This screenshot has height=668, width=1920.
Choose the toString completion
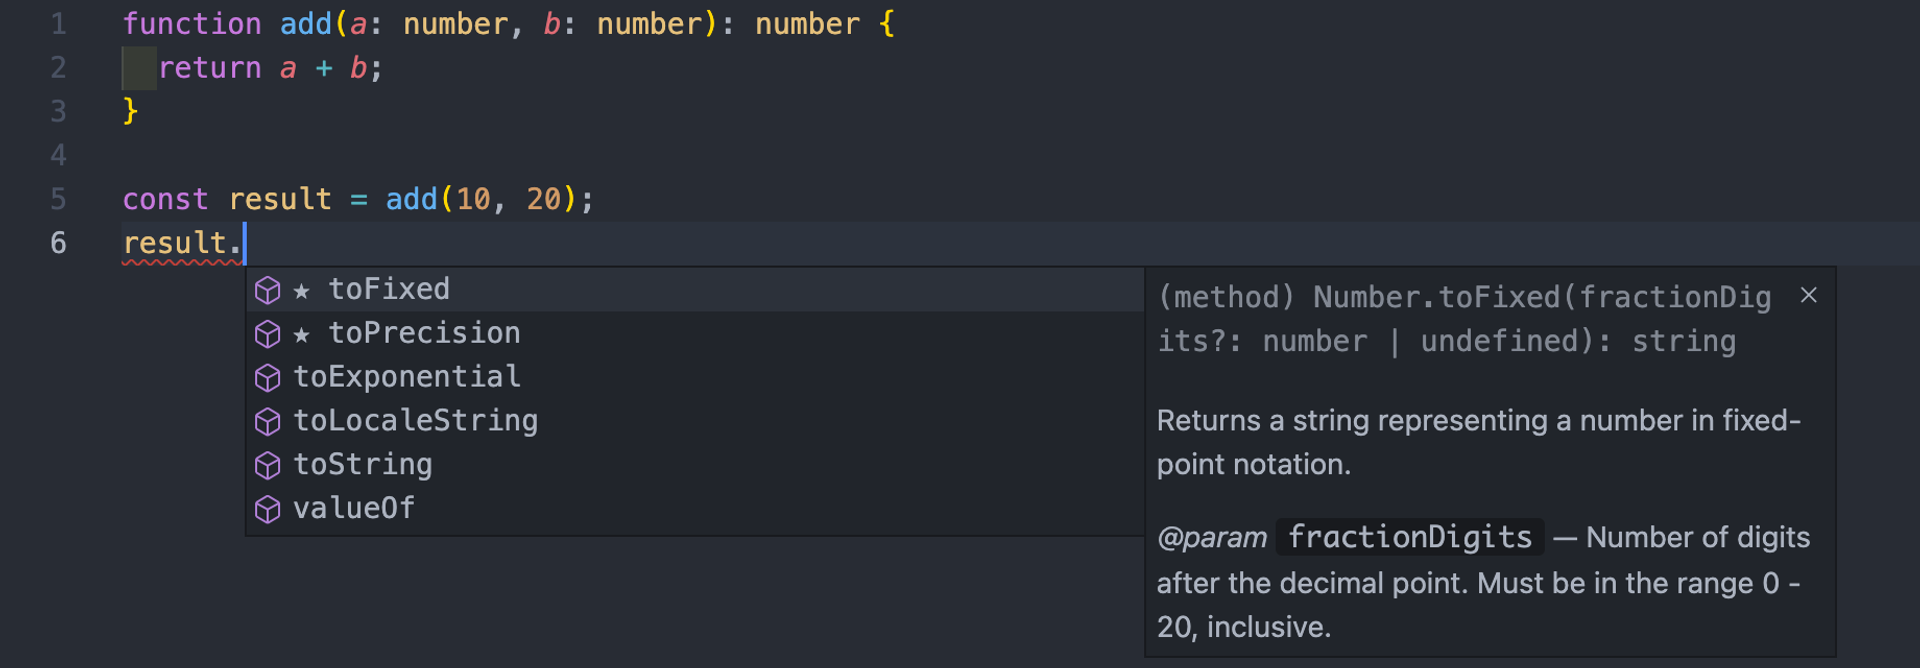click(x=695, y=466)
